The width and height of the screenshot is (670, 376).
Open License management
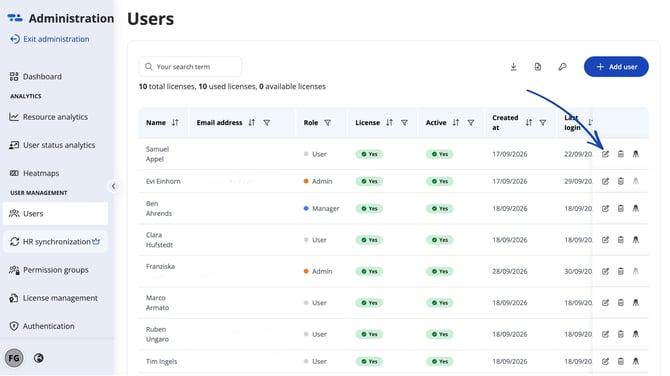click(x=55, y=298)
